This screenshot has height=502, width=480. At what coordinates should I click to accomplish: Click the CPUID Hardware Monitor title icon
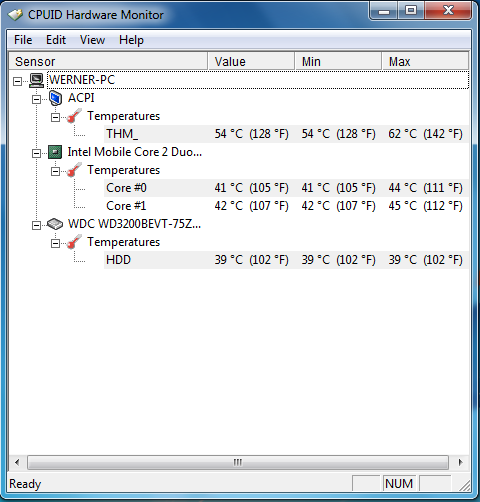[15, 15]
